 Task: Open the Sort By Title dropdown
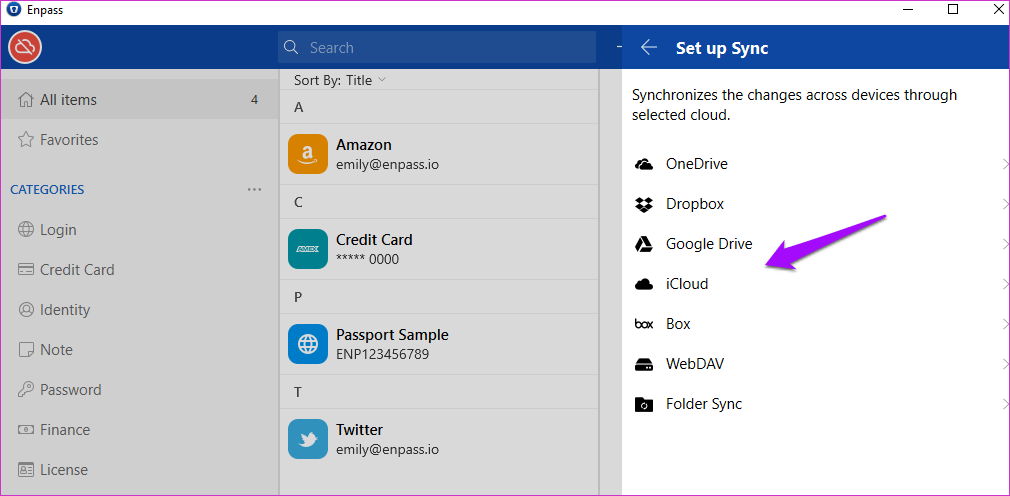[339, 80]
